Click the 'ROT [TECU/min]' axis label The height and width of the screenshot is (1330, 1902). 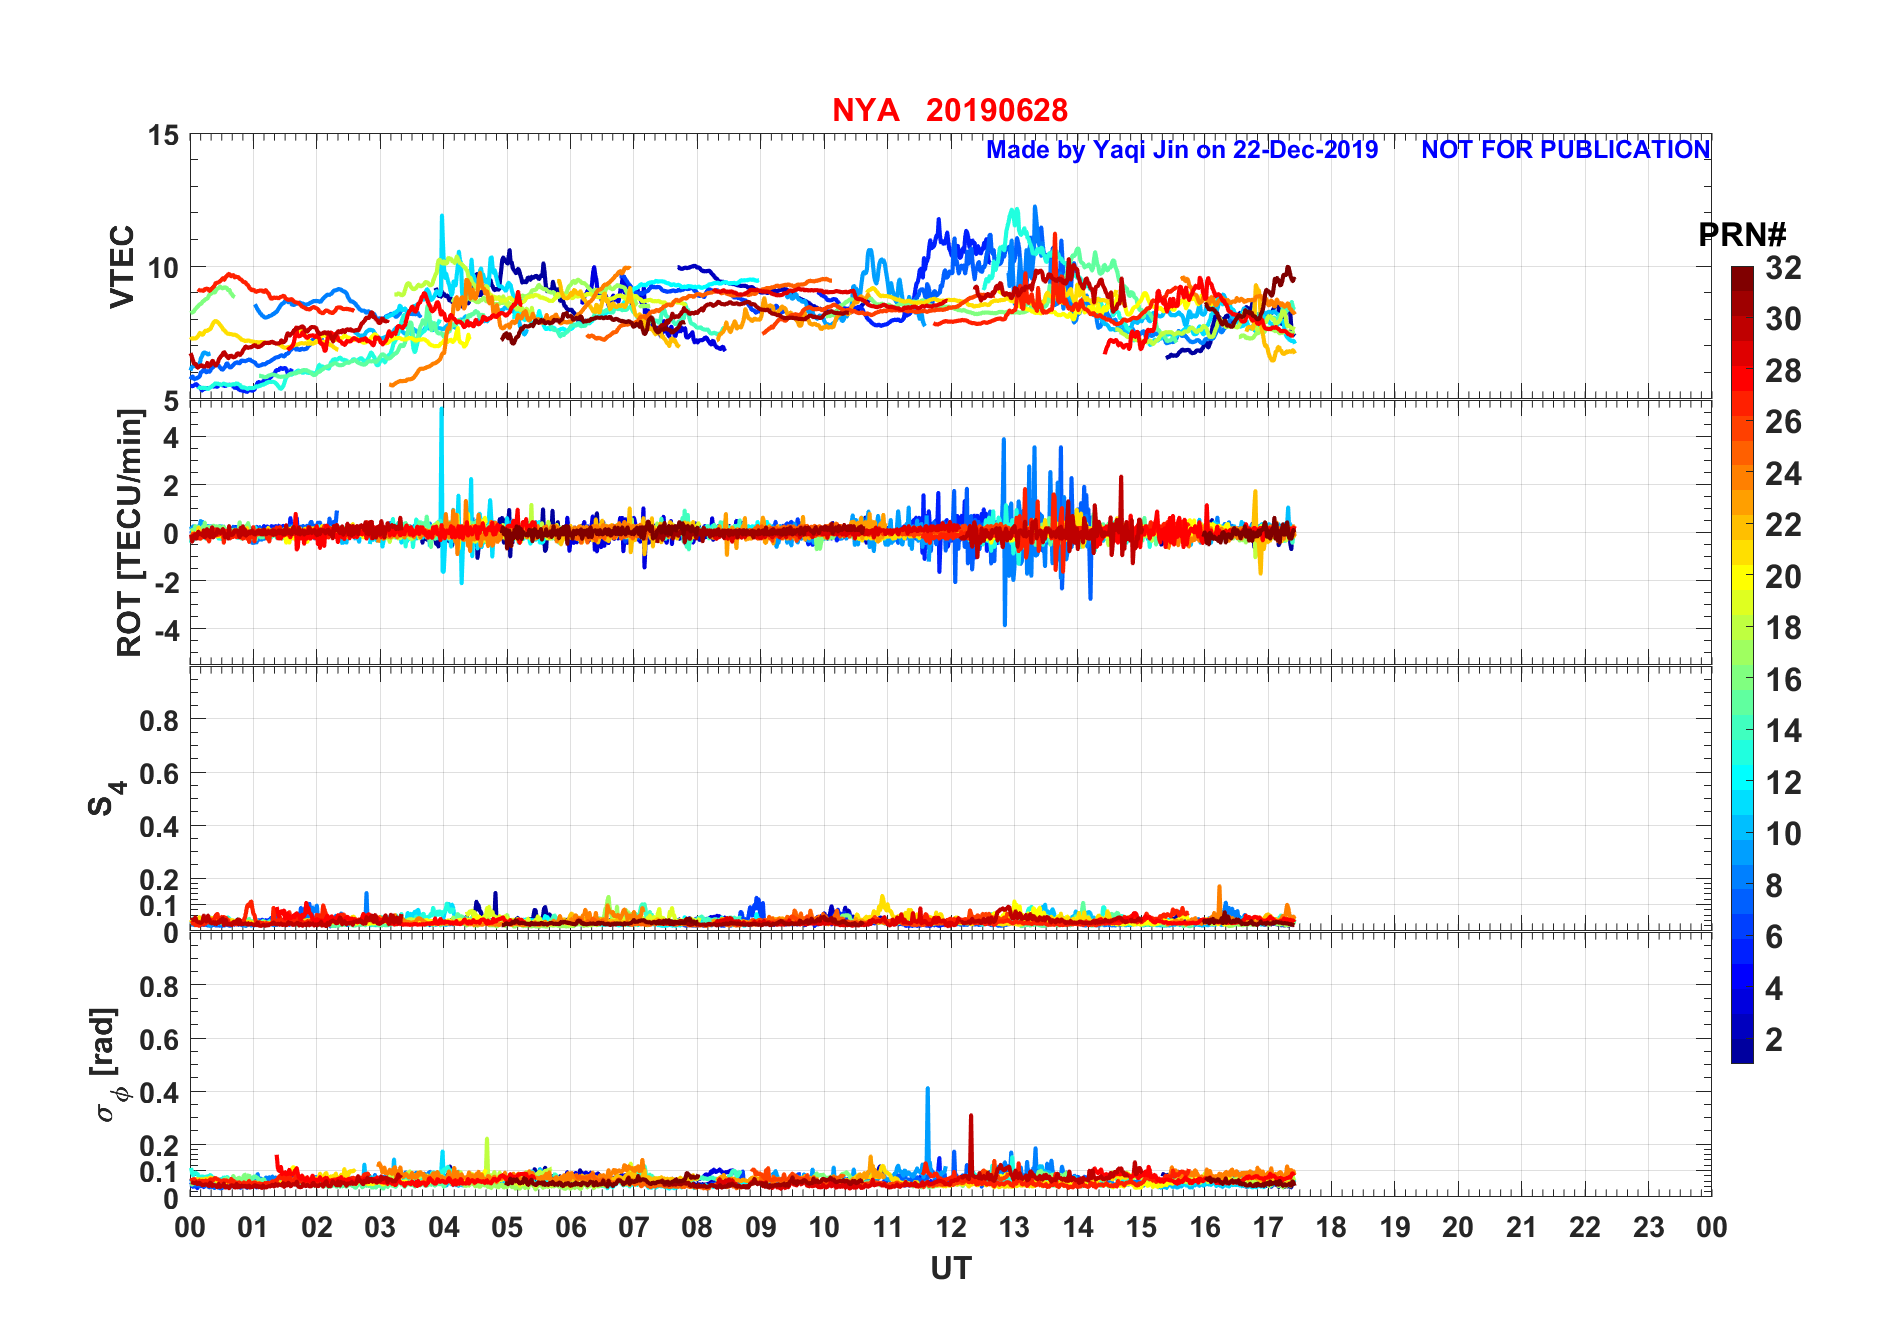130,532
